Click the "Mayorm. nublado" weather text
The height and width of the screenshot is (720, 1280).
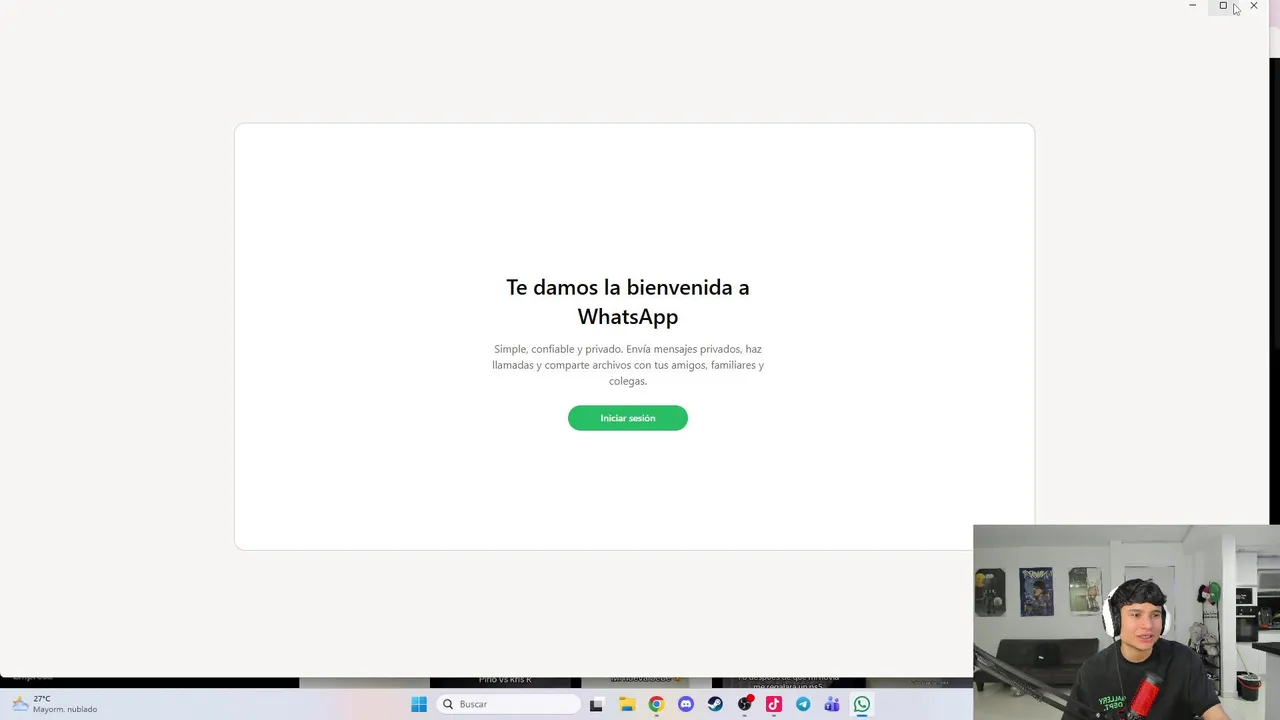tap(65, 709)
